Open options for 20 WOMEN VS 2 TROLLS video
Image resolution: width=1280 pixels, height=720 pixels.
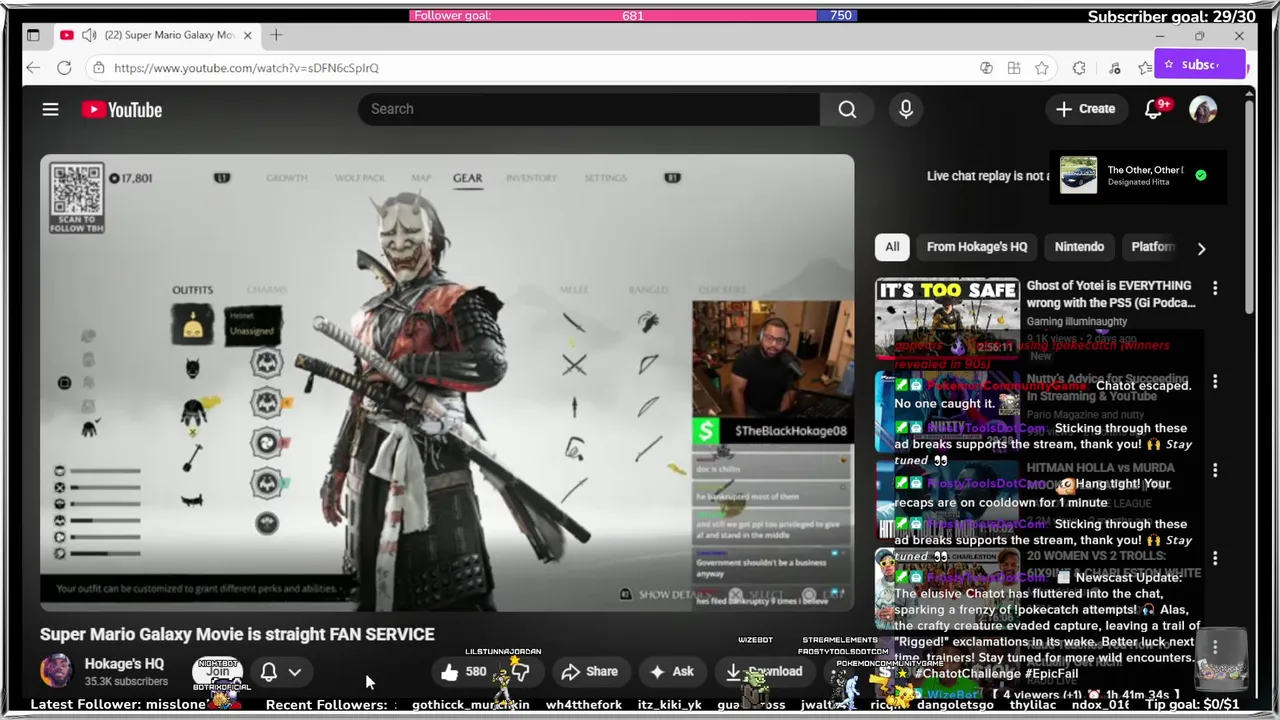point(1215,558)
